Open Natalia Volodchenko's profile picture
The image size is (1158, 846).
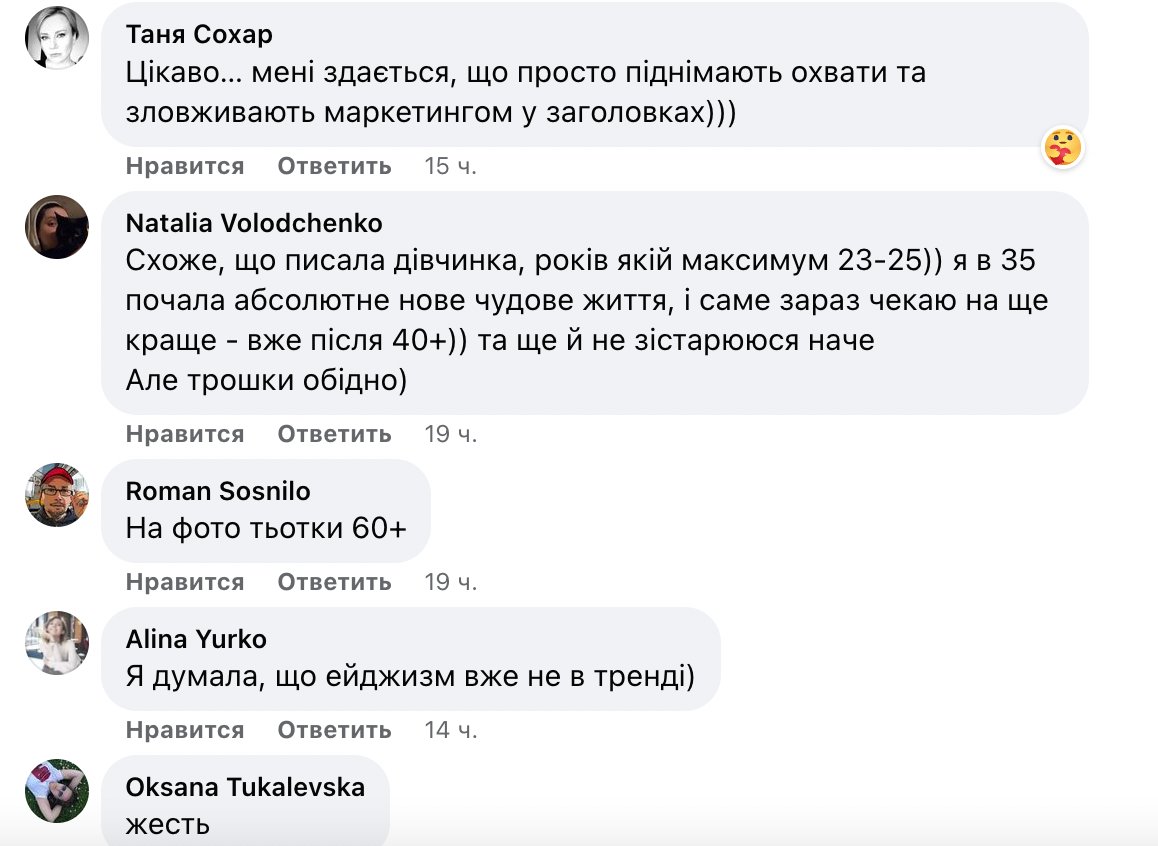[56, 227]
